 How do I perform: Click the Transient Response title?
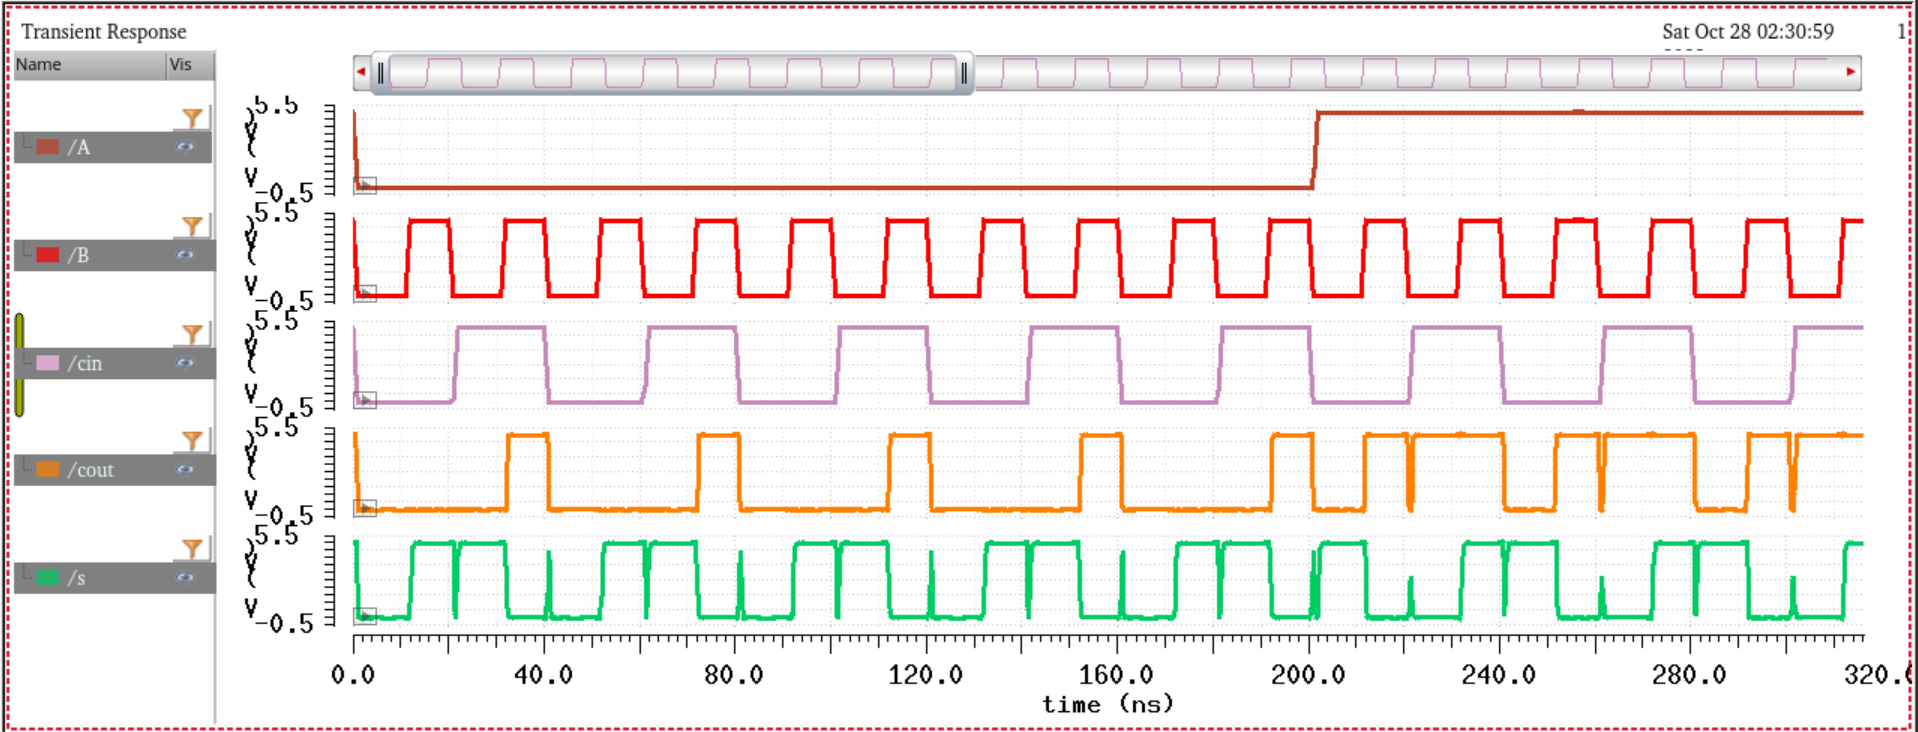[x=103, y=32]
